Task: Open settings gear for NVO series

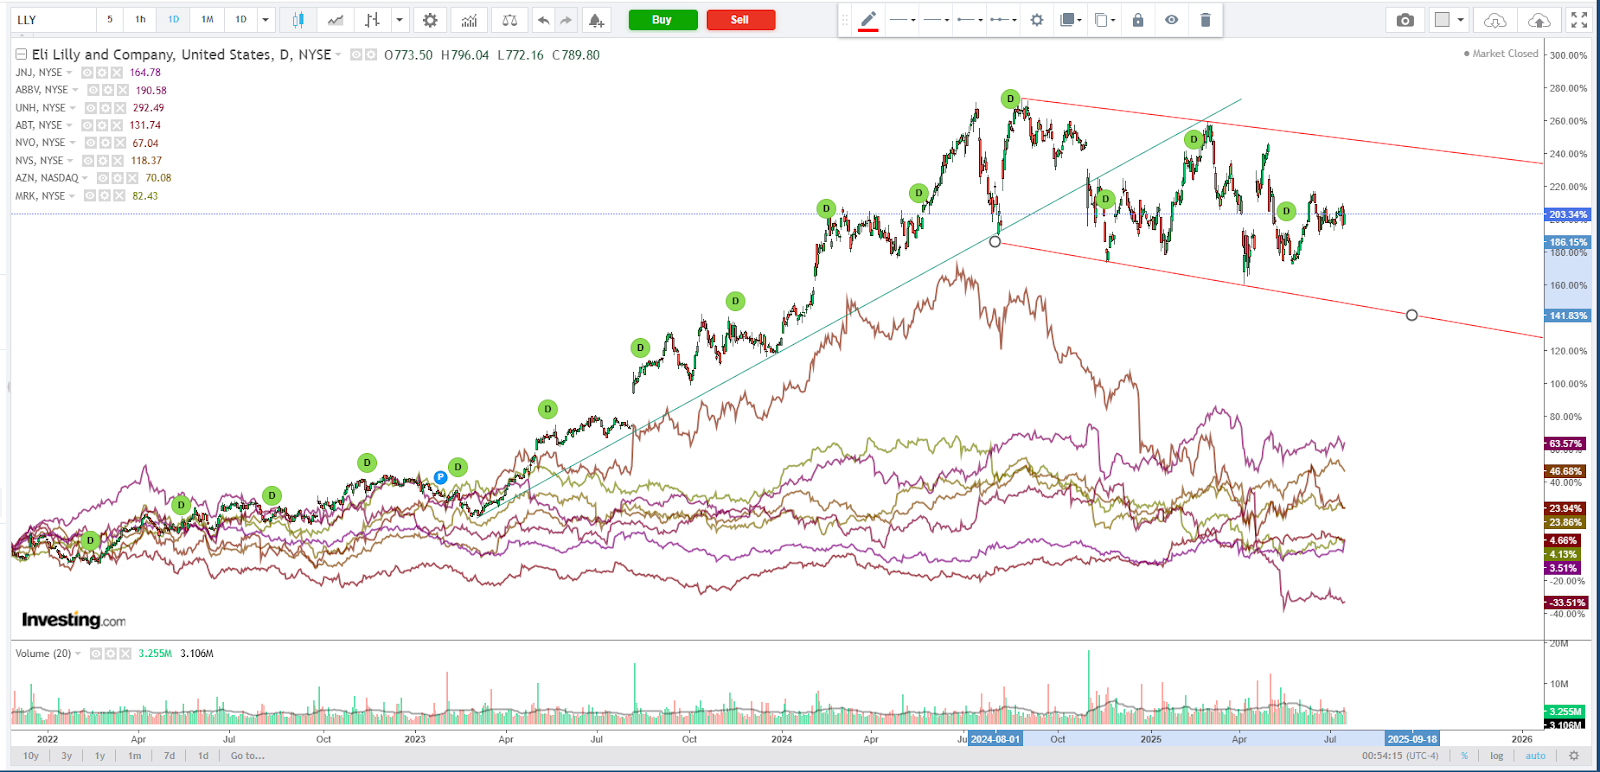Action: tap(105, 143)
